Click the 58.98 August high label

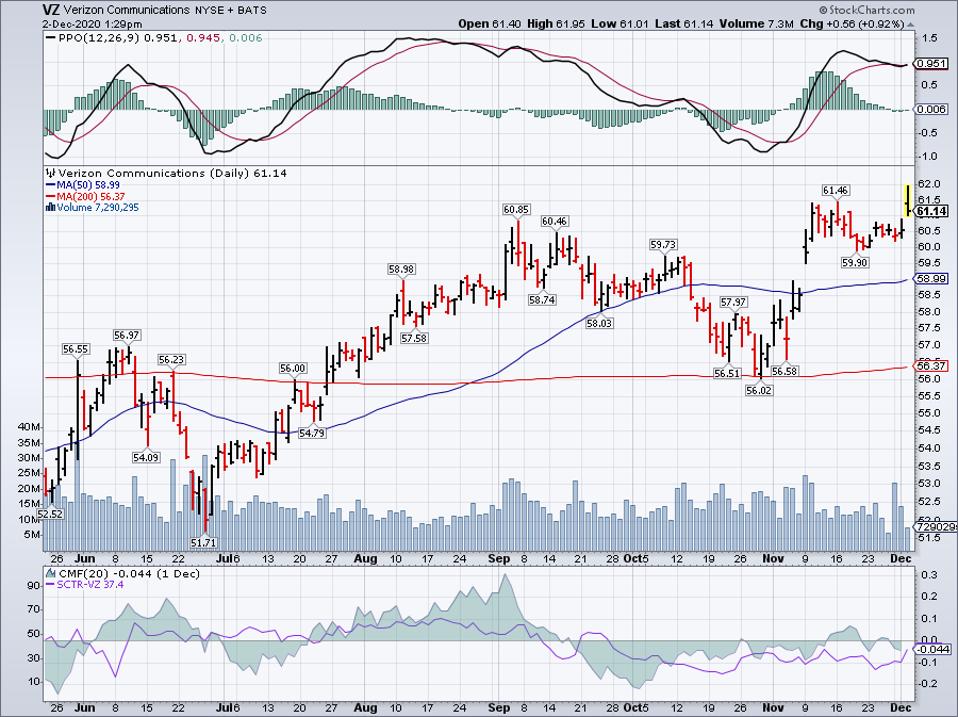pyautogui.click(x=401, y=269)
